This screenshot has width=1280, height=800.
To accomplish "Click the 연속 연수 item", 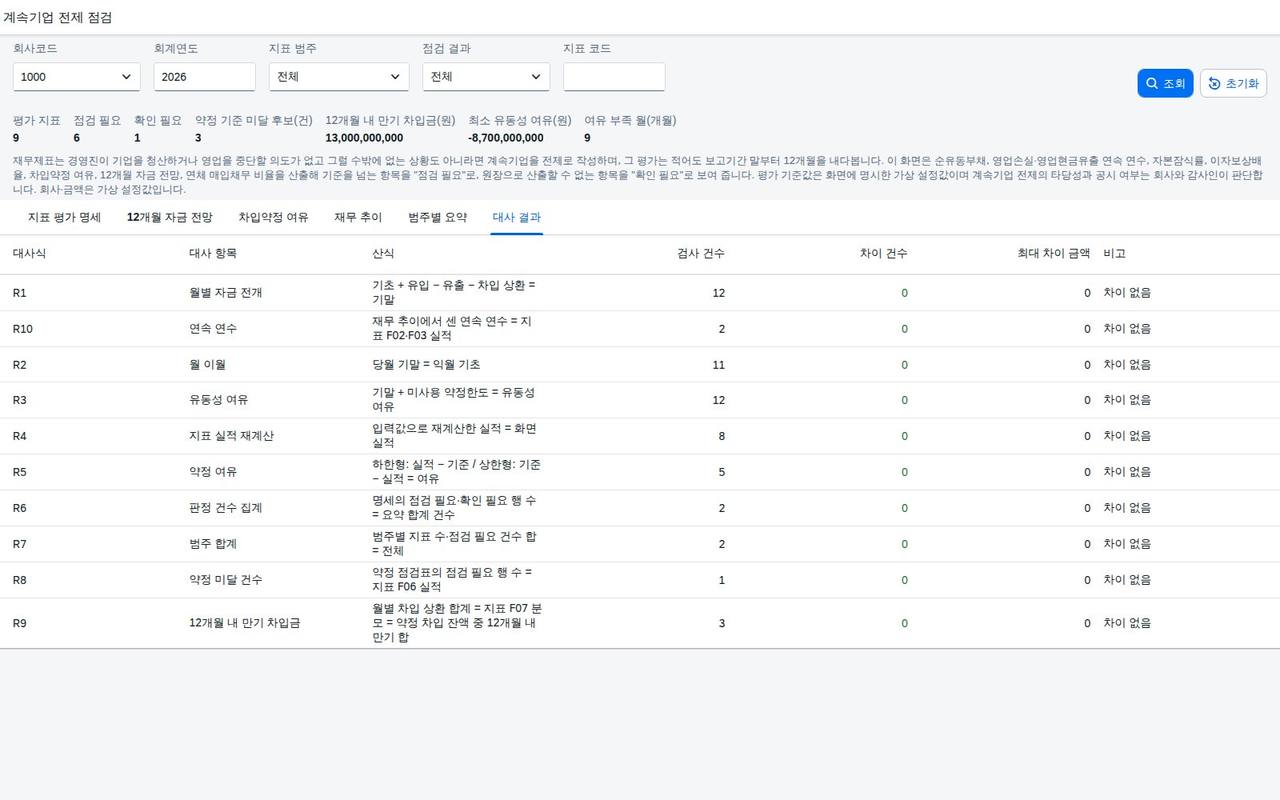I will coord(213,329).
